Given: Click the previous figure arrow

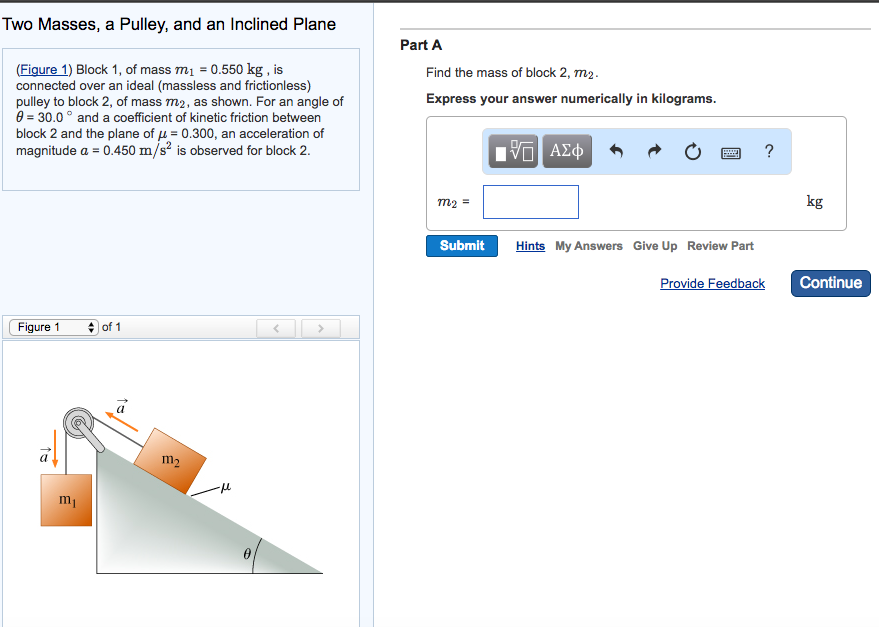Looking at the screenshot, I should [276, 327].
